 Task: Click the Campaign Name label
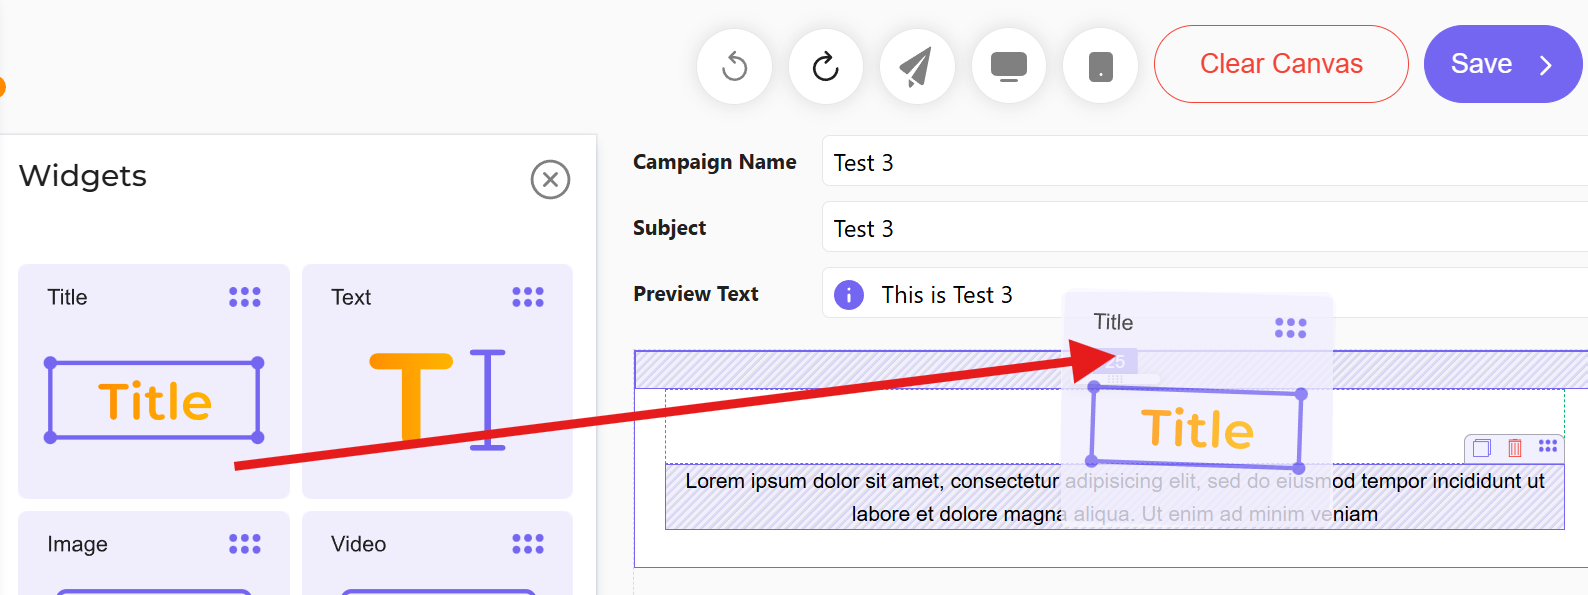(714, 162)
